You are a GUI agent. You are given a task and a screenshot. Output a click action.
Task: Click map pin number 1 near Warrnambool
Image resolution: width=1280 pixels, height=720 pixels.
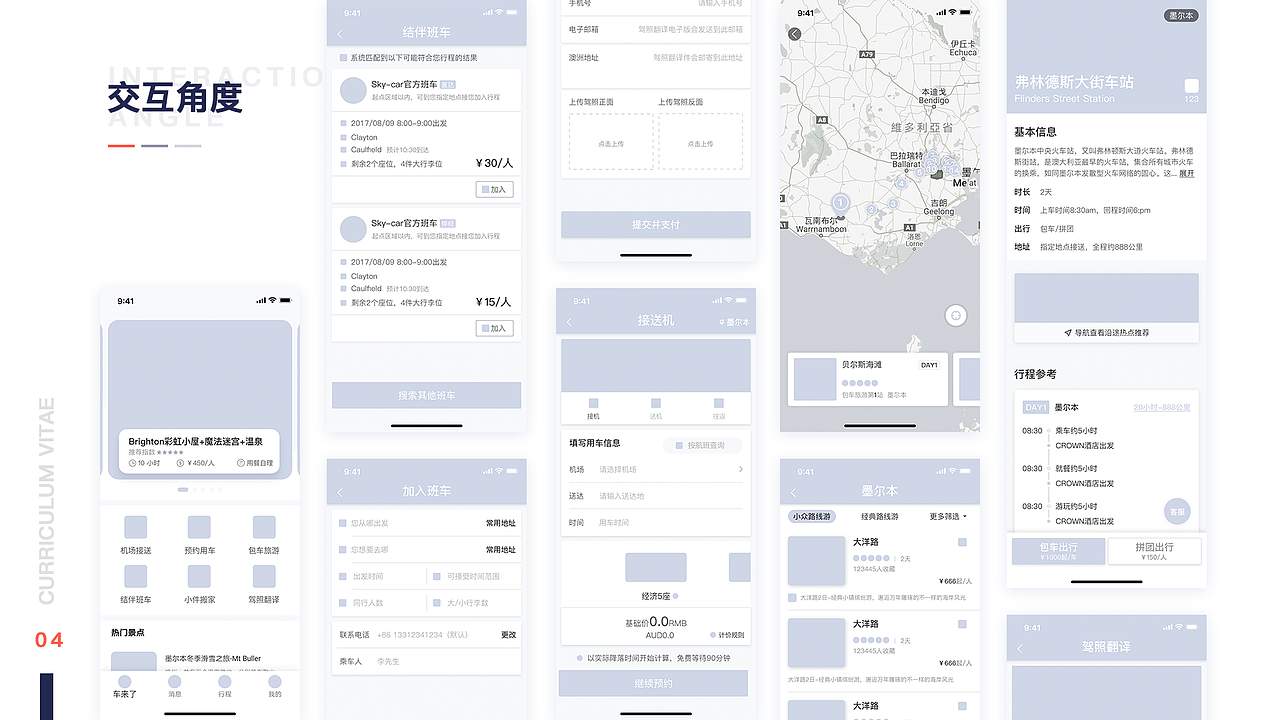[841, 203]
